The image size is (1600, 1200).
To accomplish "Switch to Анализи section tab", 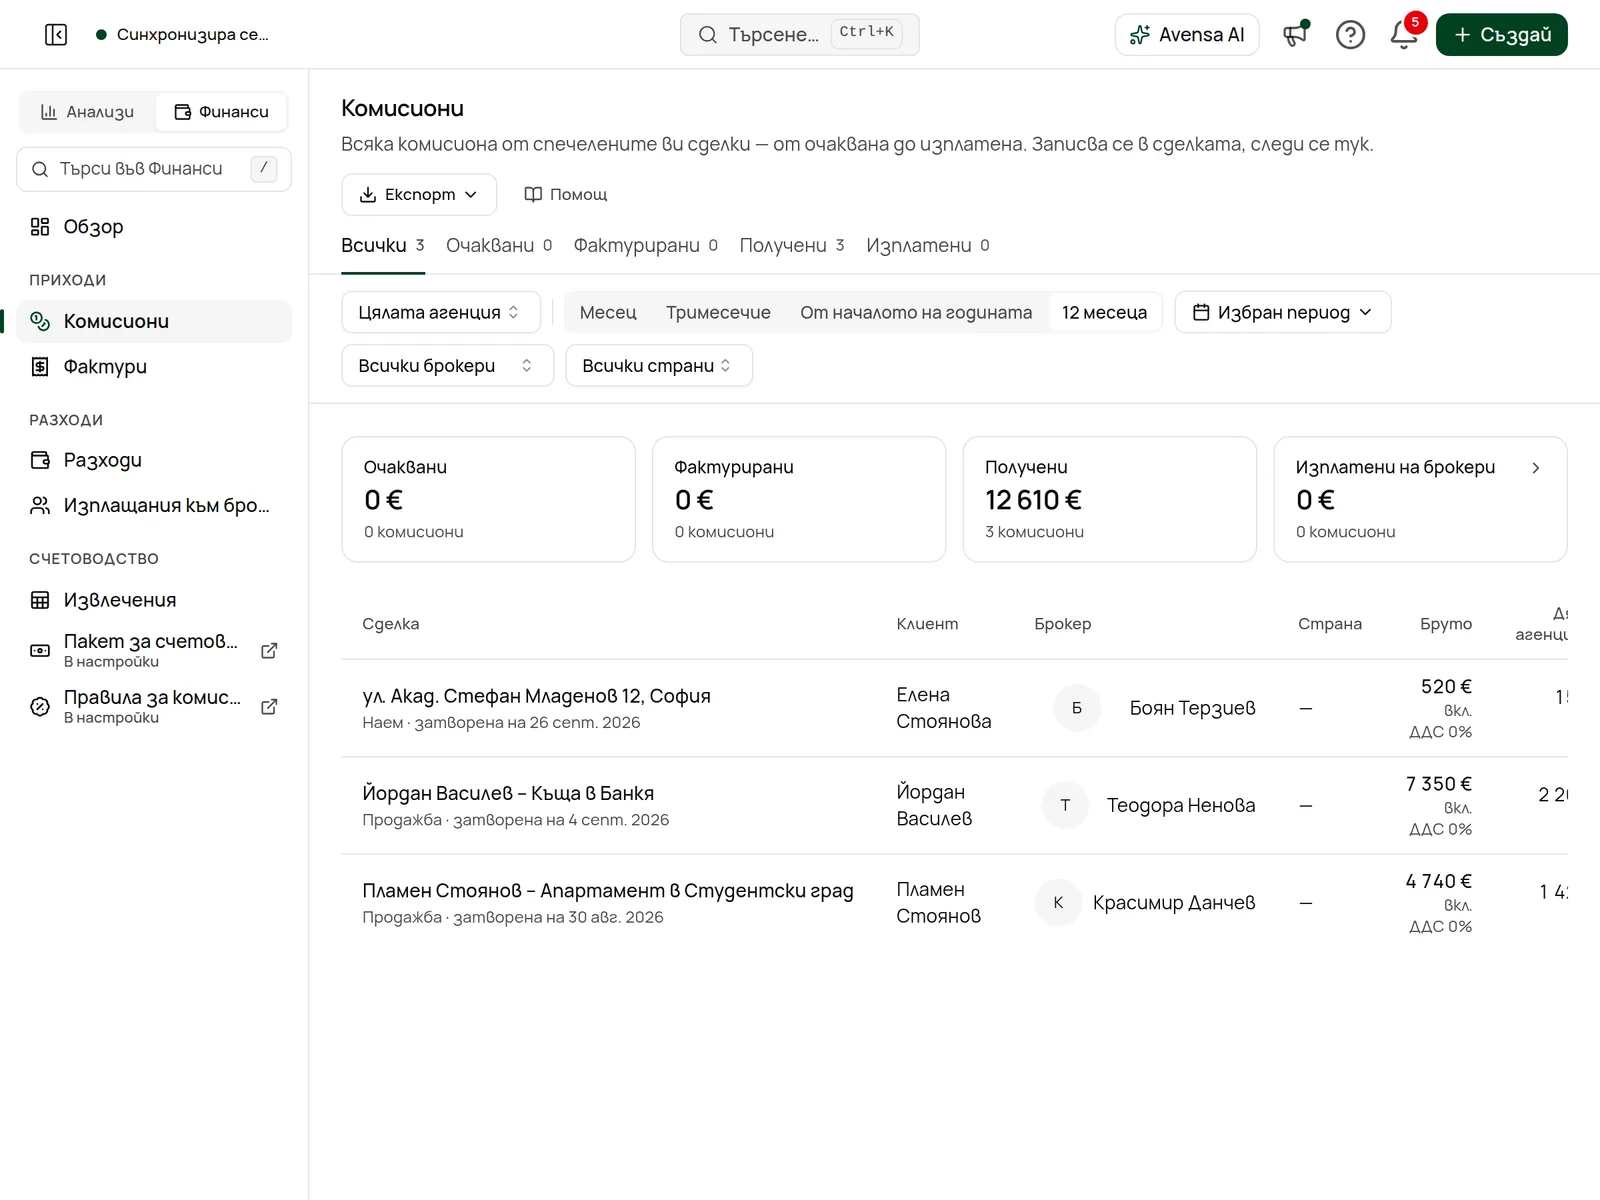I will pyautogui.click(x=87, y=112).
